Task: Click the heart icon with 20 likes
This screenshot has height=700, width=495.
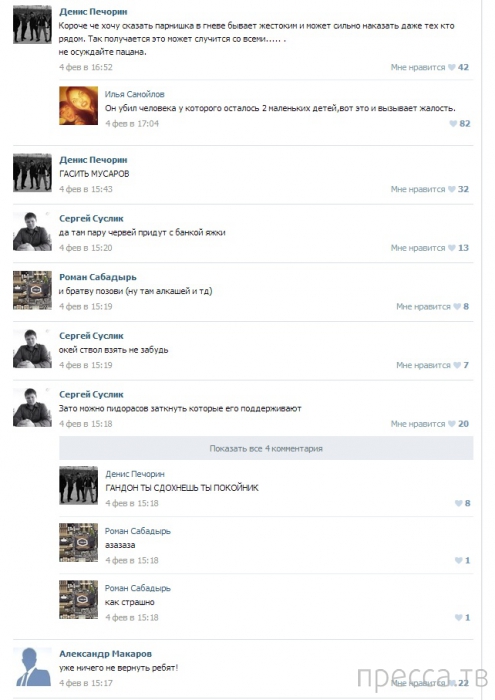Action: tap(452, 424)
